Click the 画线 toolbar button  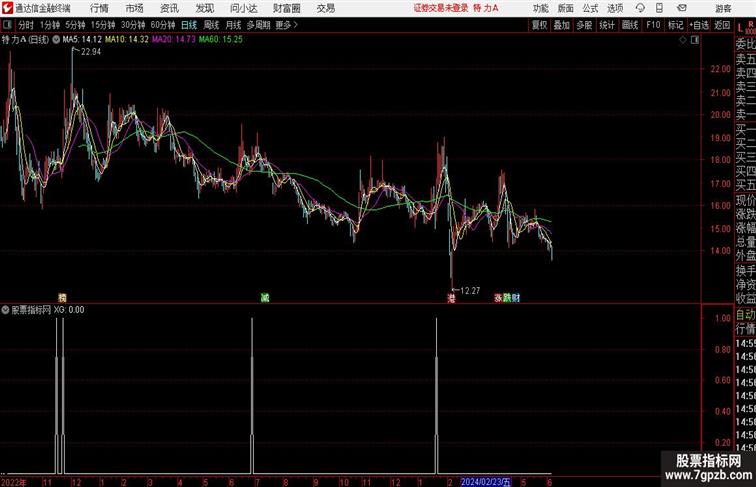point(630,25)
